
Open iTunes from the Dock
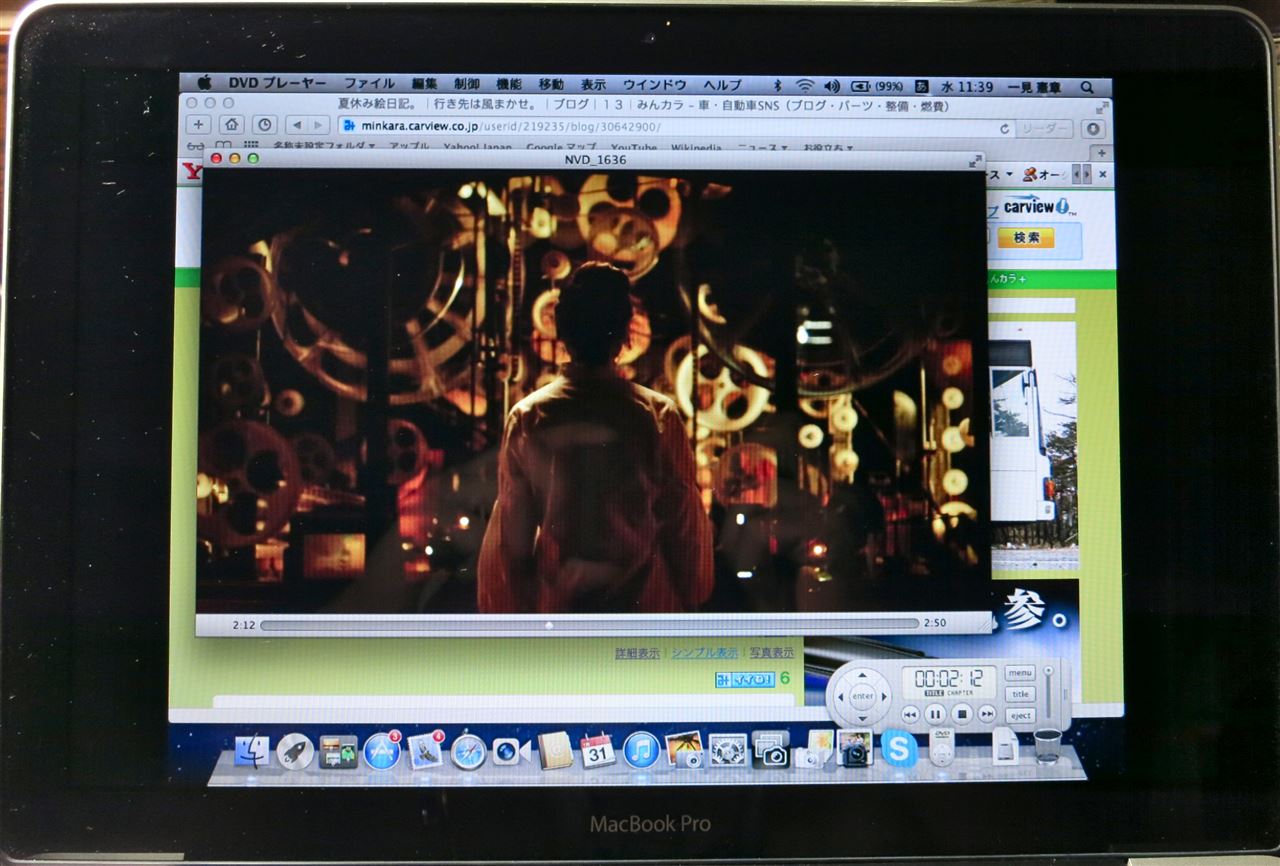[x=641, y=750]
